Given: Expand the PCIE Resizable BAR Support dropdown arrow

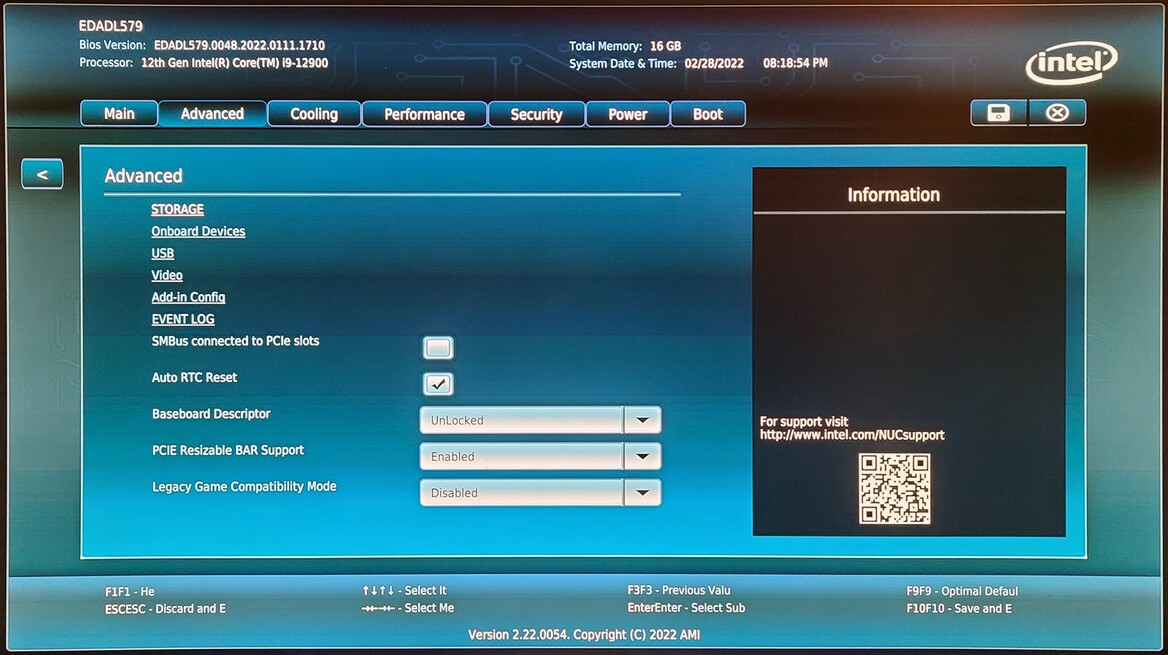Looking at the screenshot, I should (x=642, y=456).
